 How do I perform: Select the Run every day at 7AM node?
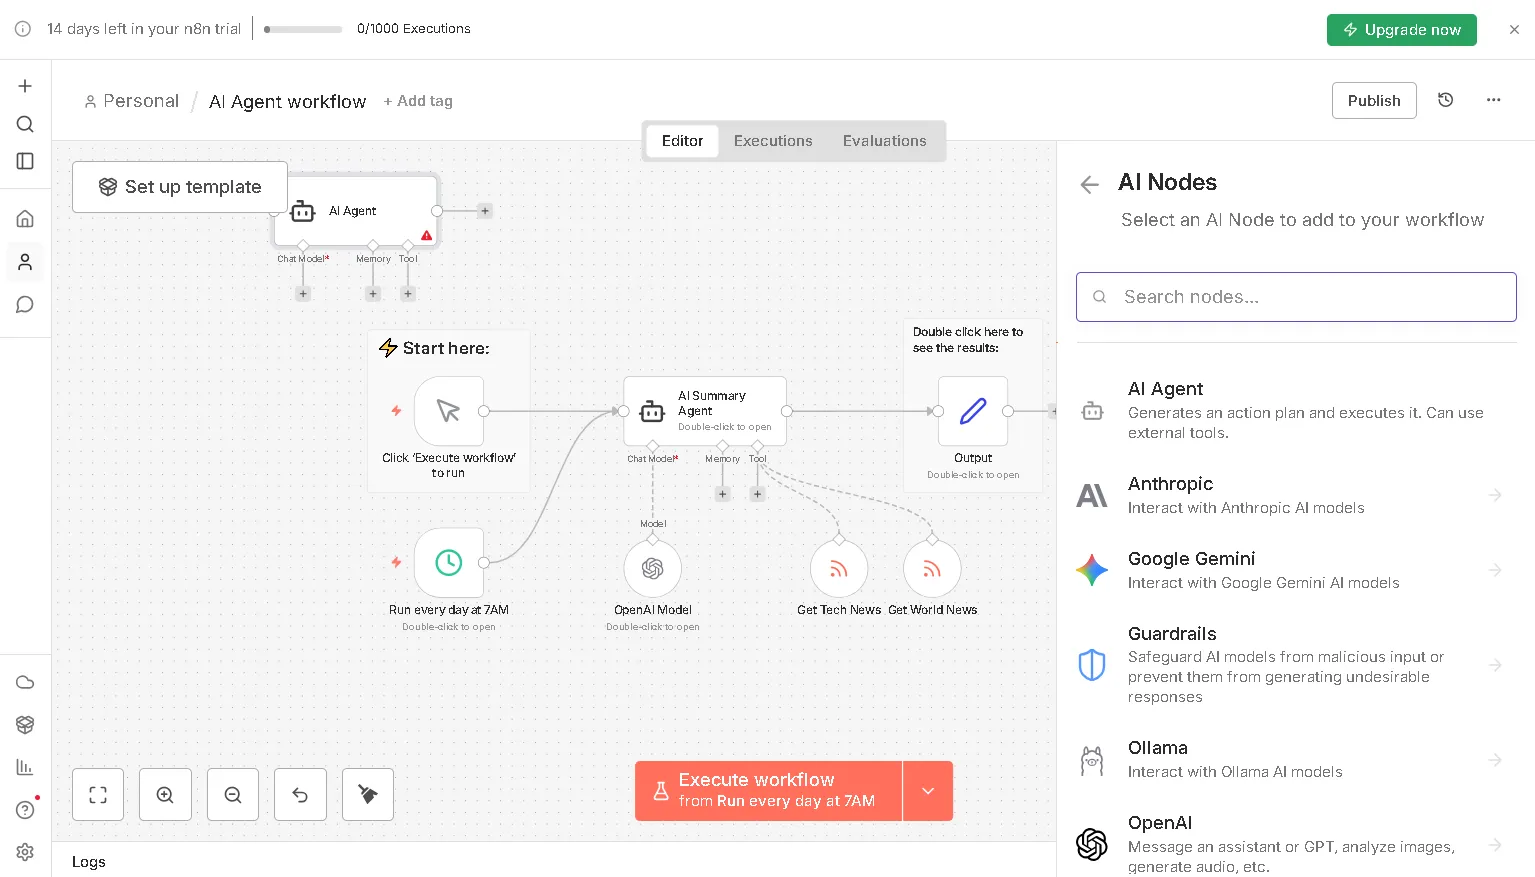click(449, 563)
